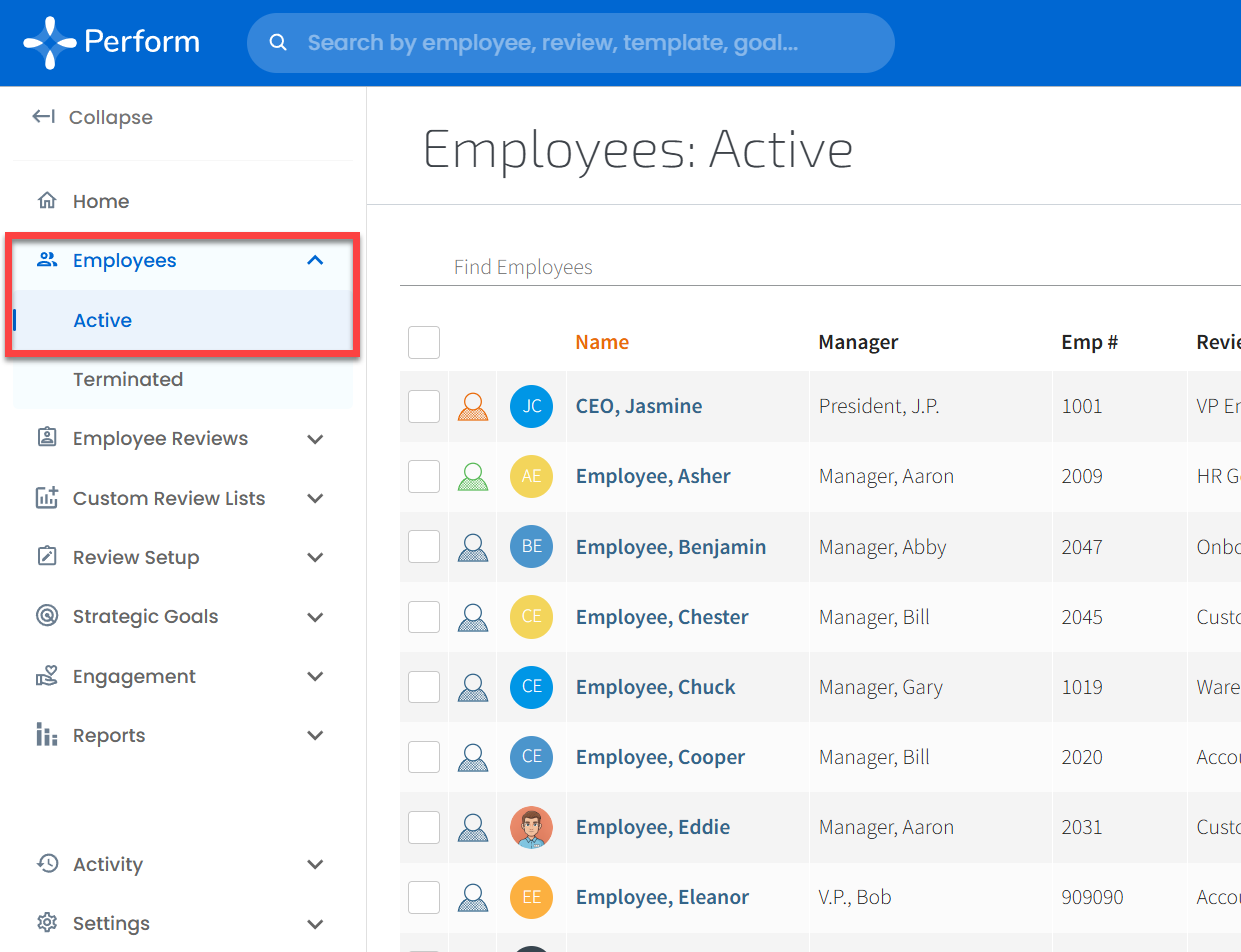Click the Find Employees input field

[820, 267]
